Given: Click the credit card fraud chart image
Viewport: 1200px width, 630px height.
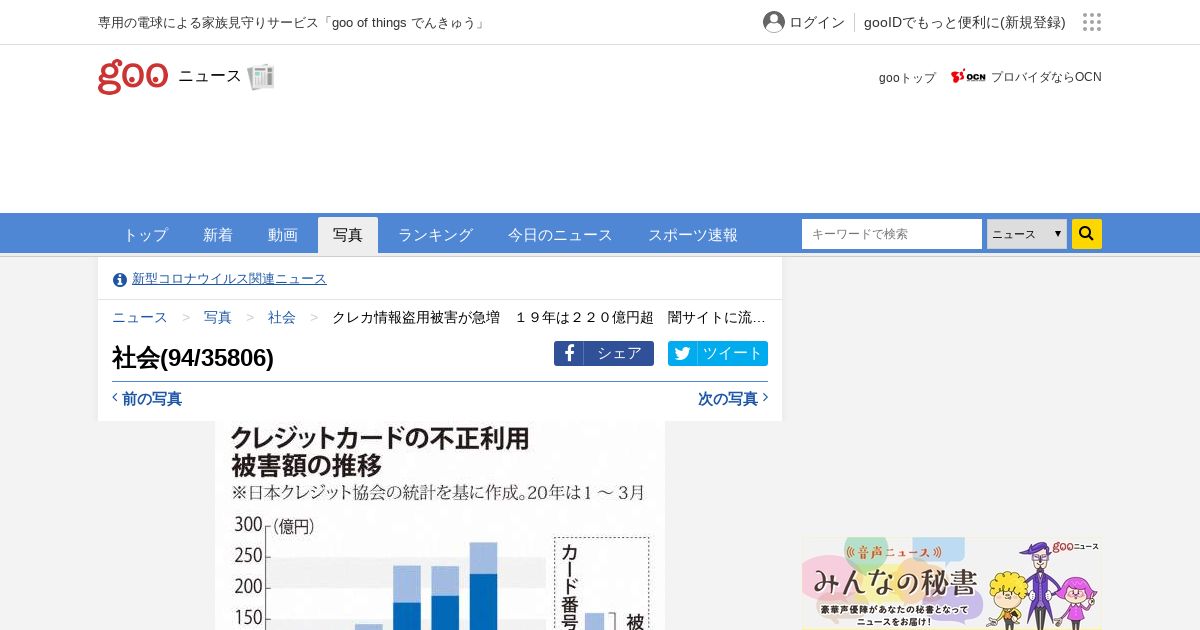Looking at the screenshot, I should coord(440,525).
